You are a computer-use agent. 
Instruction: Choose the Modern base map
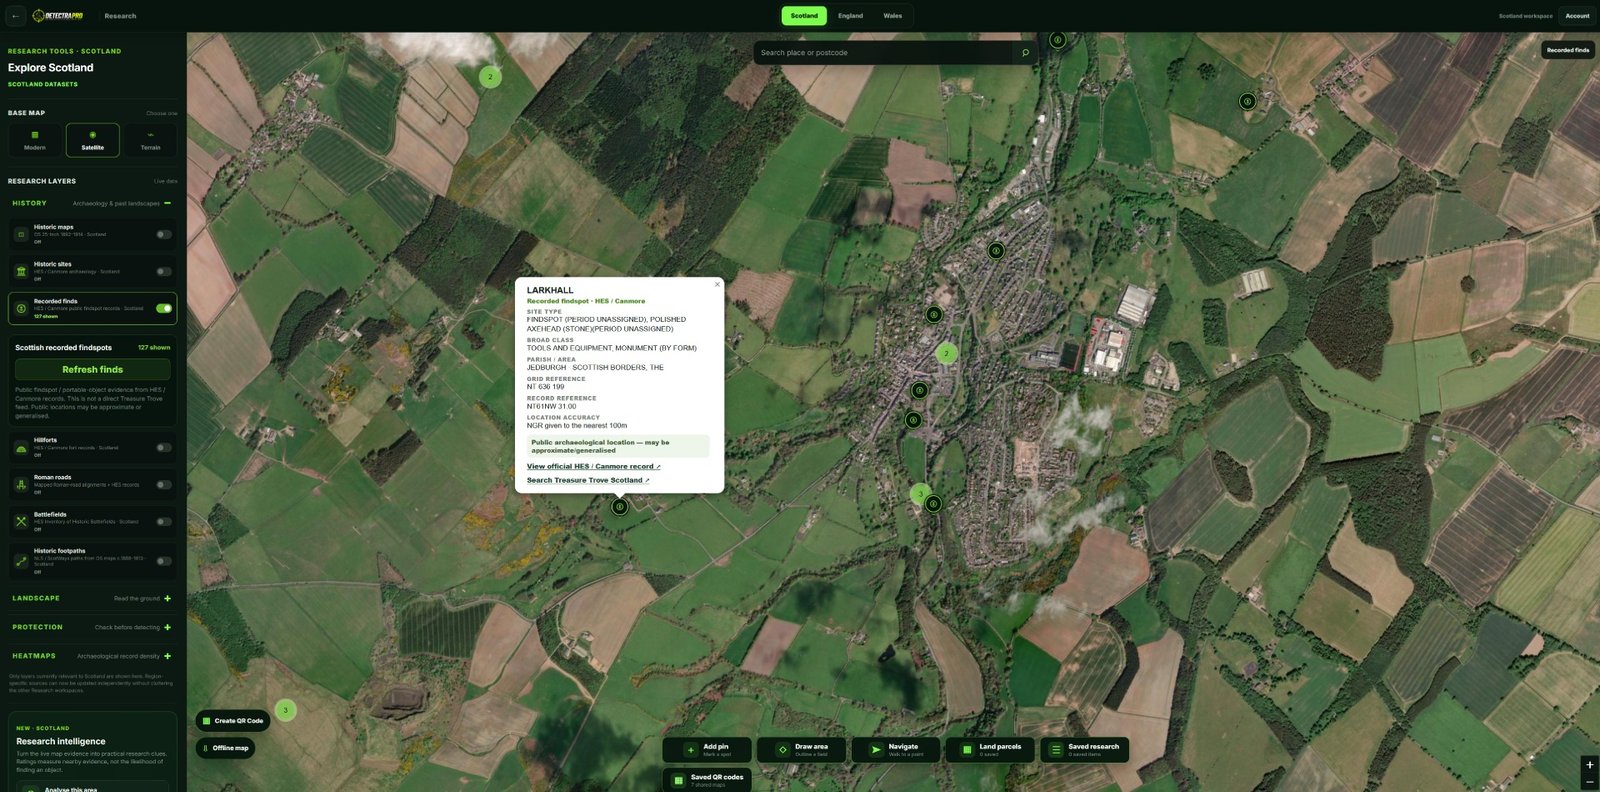(x=35, y=140)
